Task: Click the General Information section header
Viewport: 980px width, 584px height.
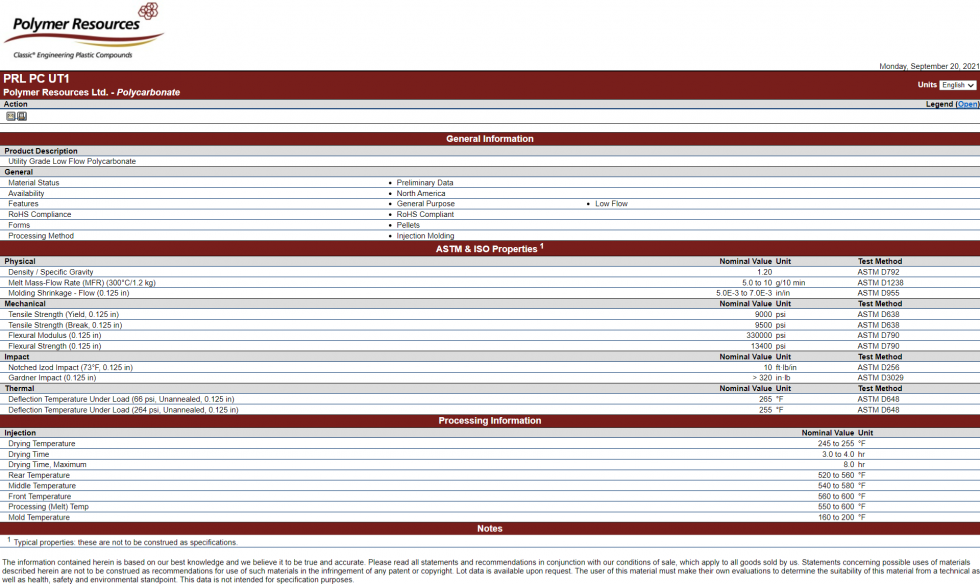Action: (489, 139)
